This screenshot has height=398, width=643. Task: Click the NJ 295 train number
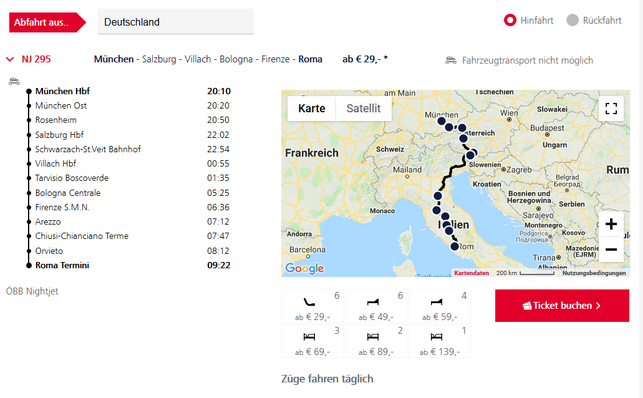click(x=36, y=59)
